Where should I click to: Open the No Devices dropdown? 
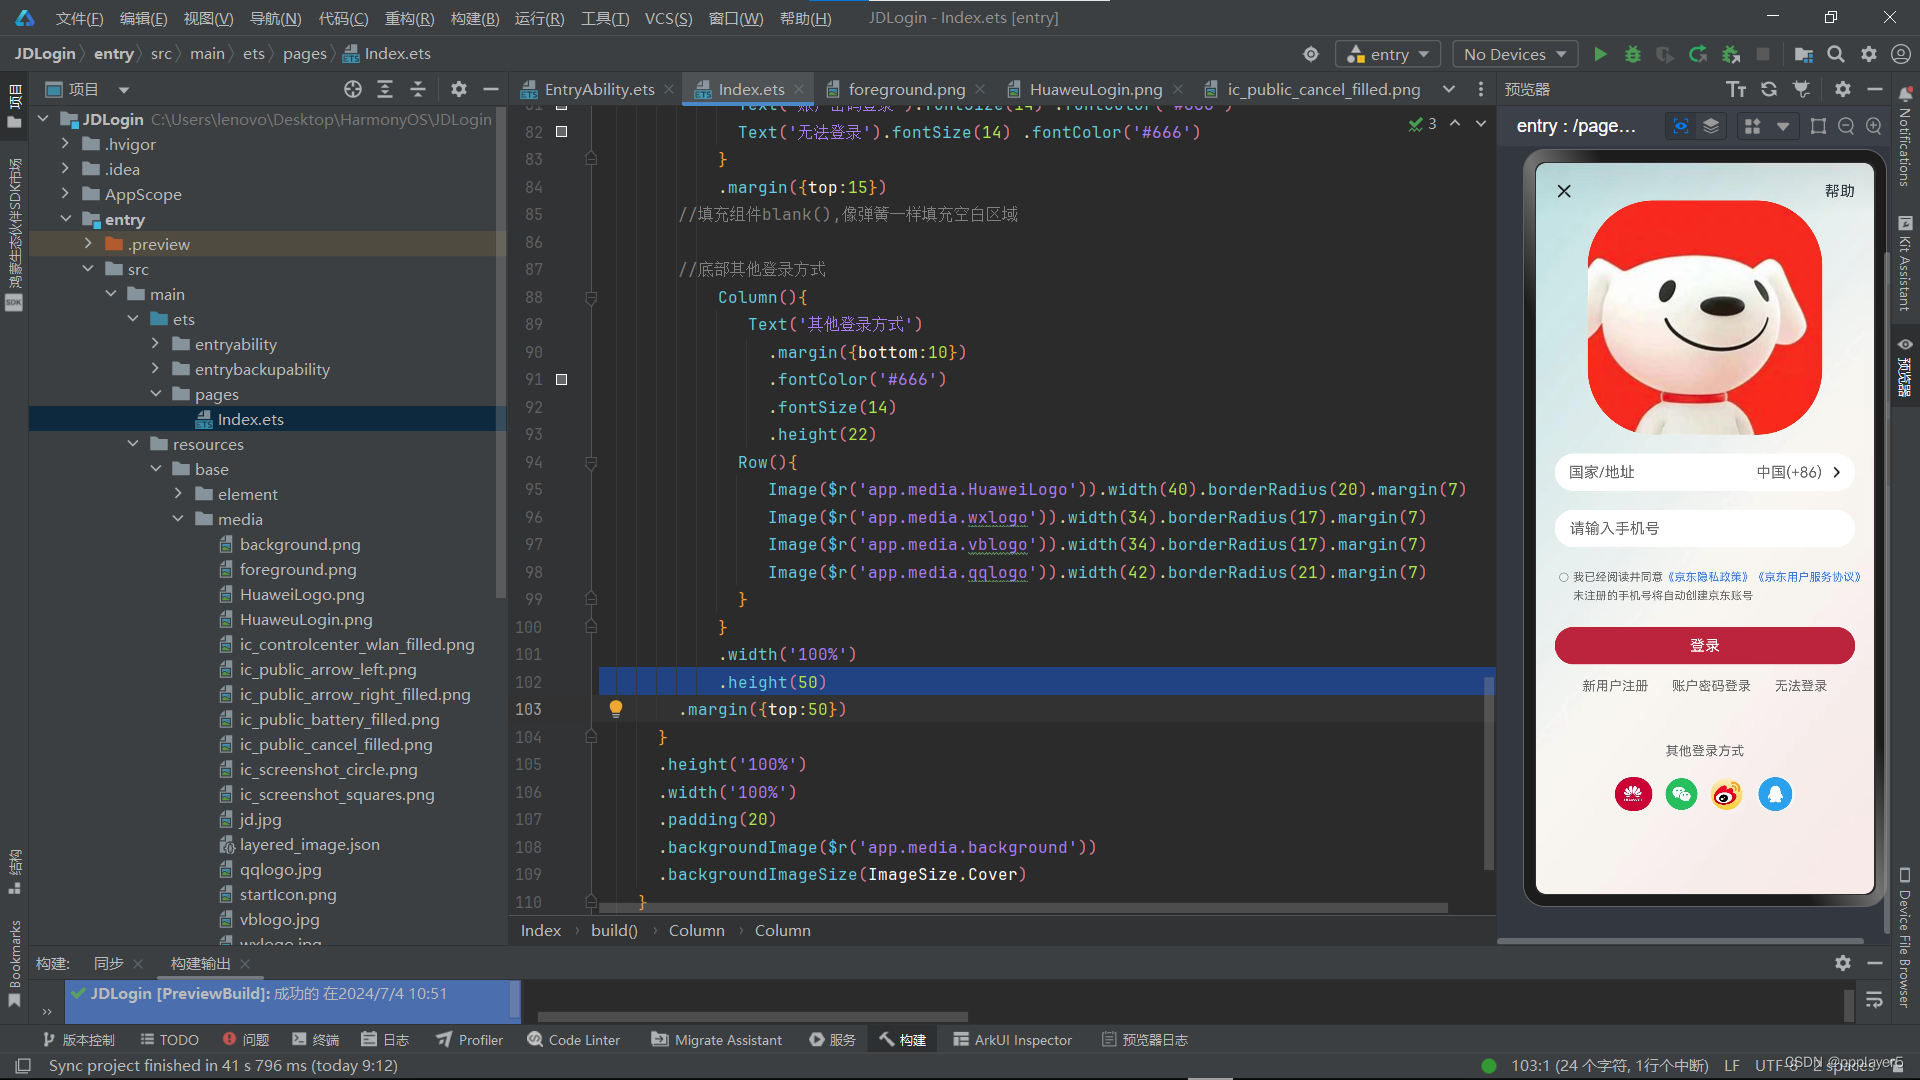[1514, 54]
